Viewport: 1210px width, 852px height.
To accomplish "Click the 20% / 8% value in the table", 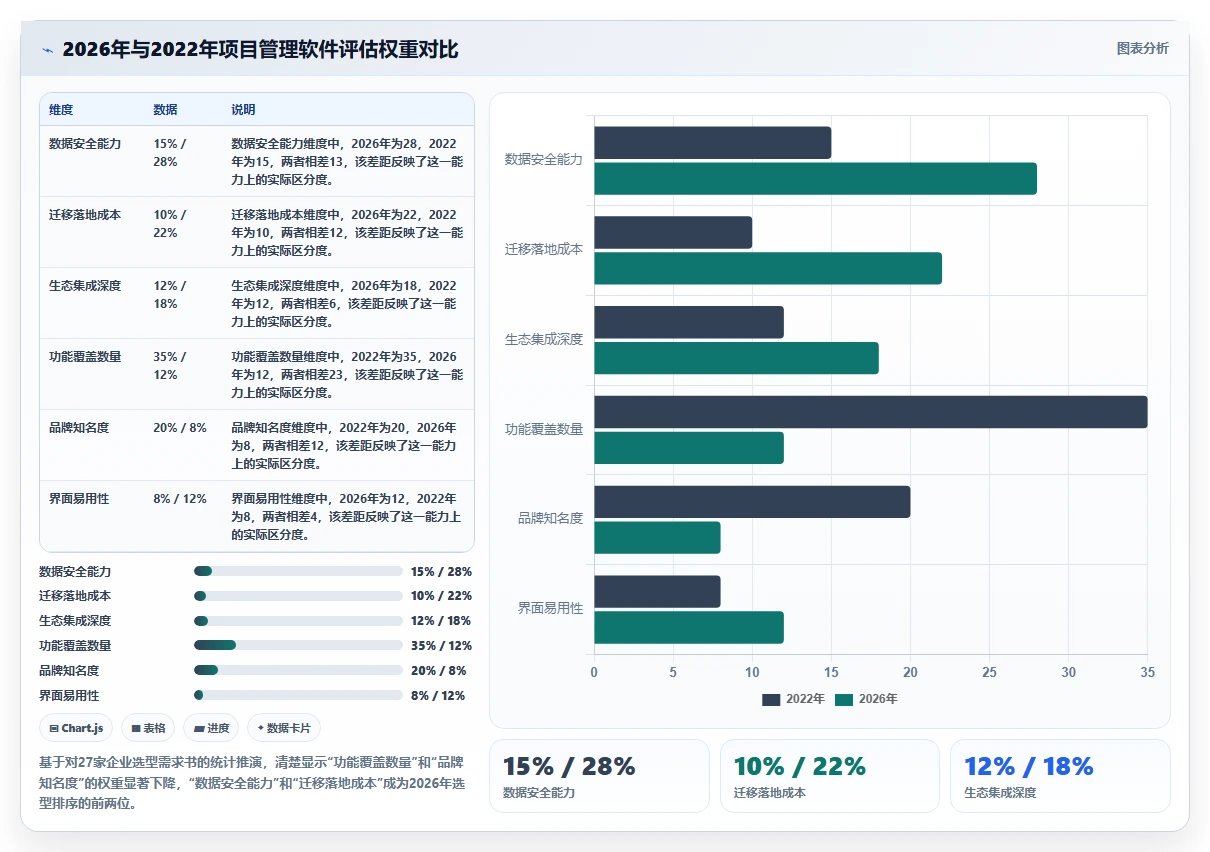I will 180,428.
